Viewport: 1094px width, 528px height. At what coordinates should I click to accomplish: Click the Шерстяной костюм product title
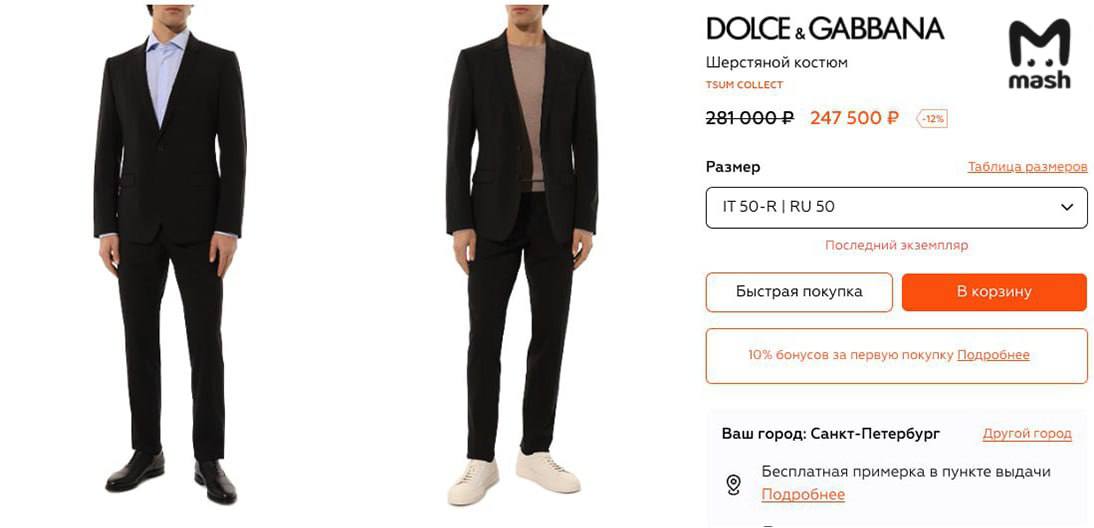pyautogui.click(x=776, y=62)
